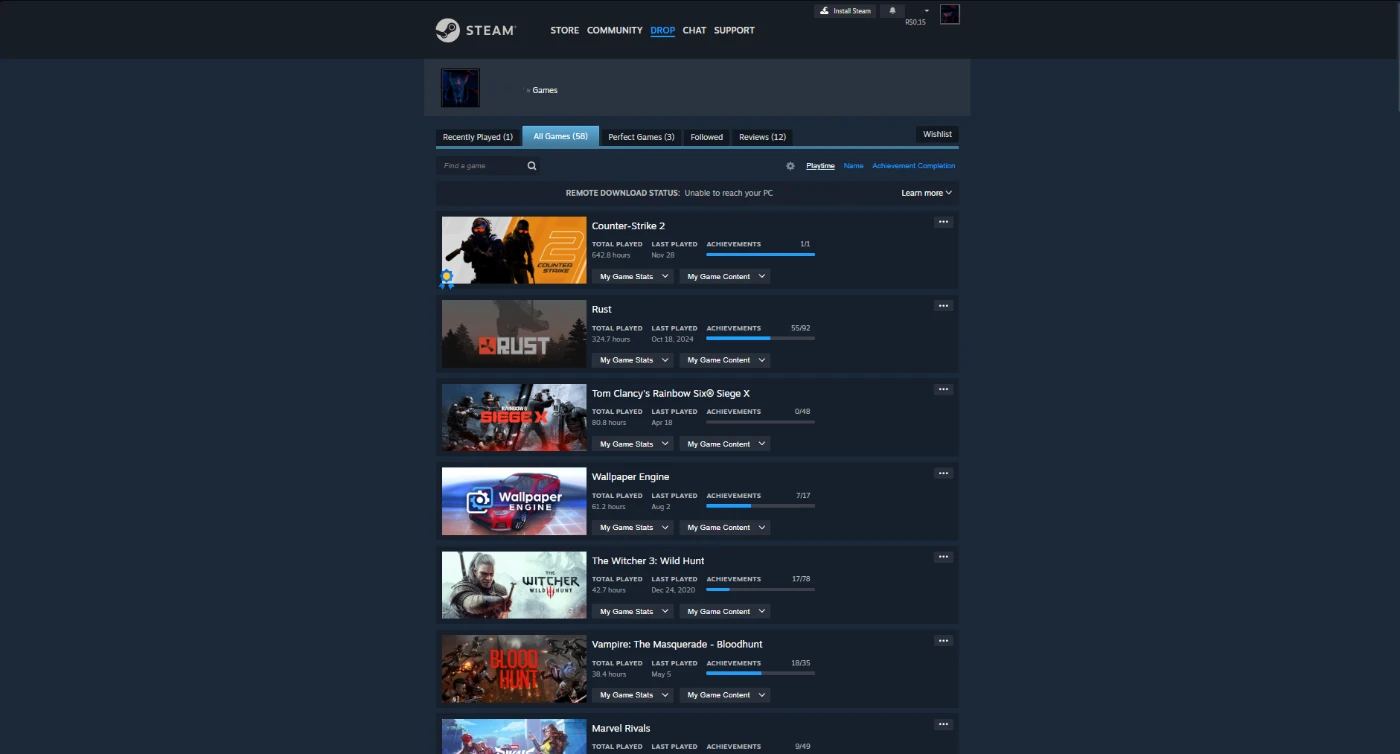Click The Witcher 3 game thumbnail
The width and height of the screenshot is (1400, 754).
(x=514, y=585)
